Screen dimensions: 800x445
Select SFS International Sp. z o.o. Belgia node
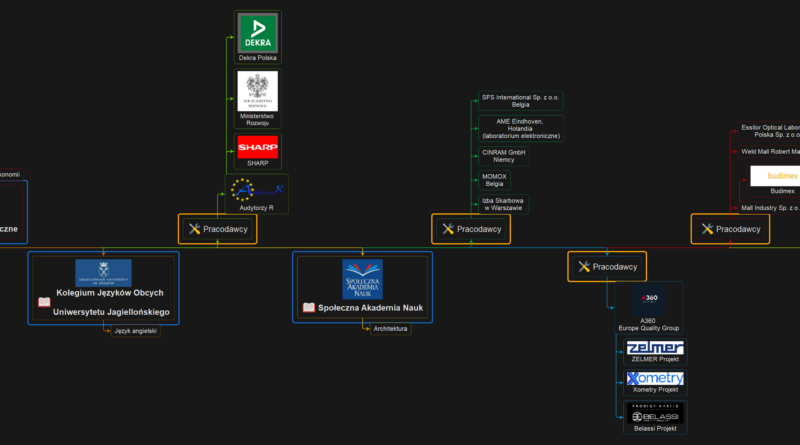click(520, 101)
